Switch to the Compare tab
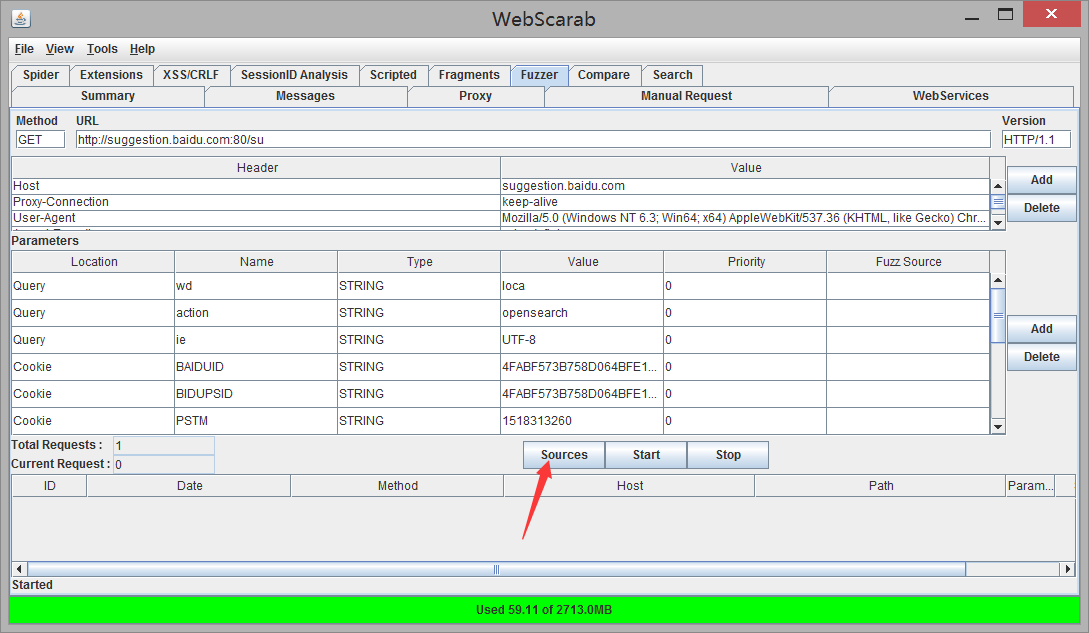Image resolution: width=1089 pixels, height=633 pixels. click(604, 75)
